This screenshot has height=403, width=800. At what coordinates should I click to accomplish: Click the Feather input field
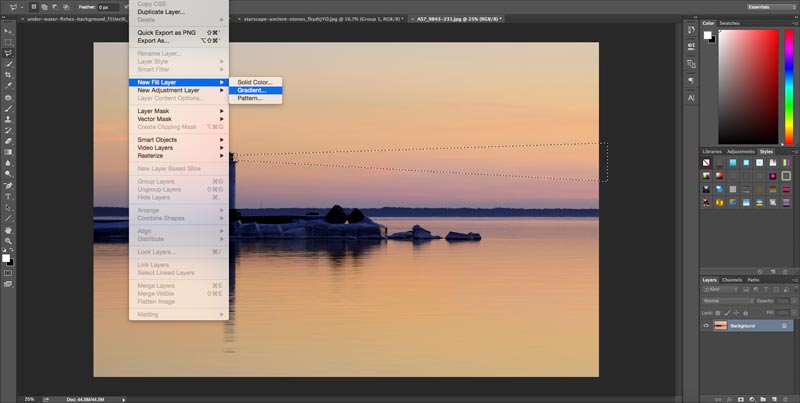[108, 7]
